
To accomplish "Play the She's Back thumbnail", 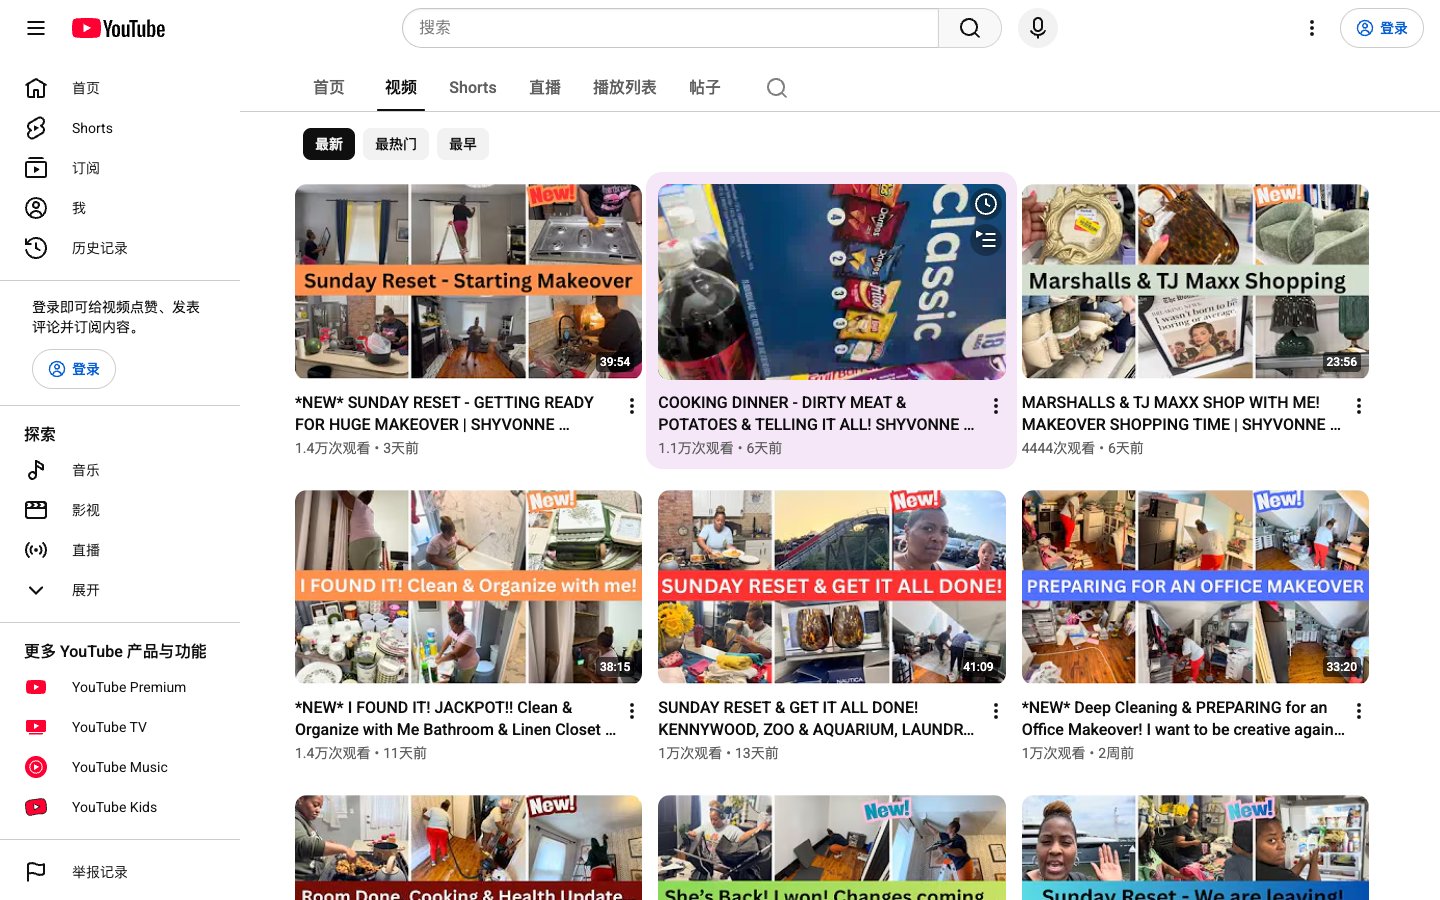I will [x=832, y=848].
